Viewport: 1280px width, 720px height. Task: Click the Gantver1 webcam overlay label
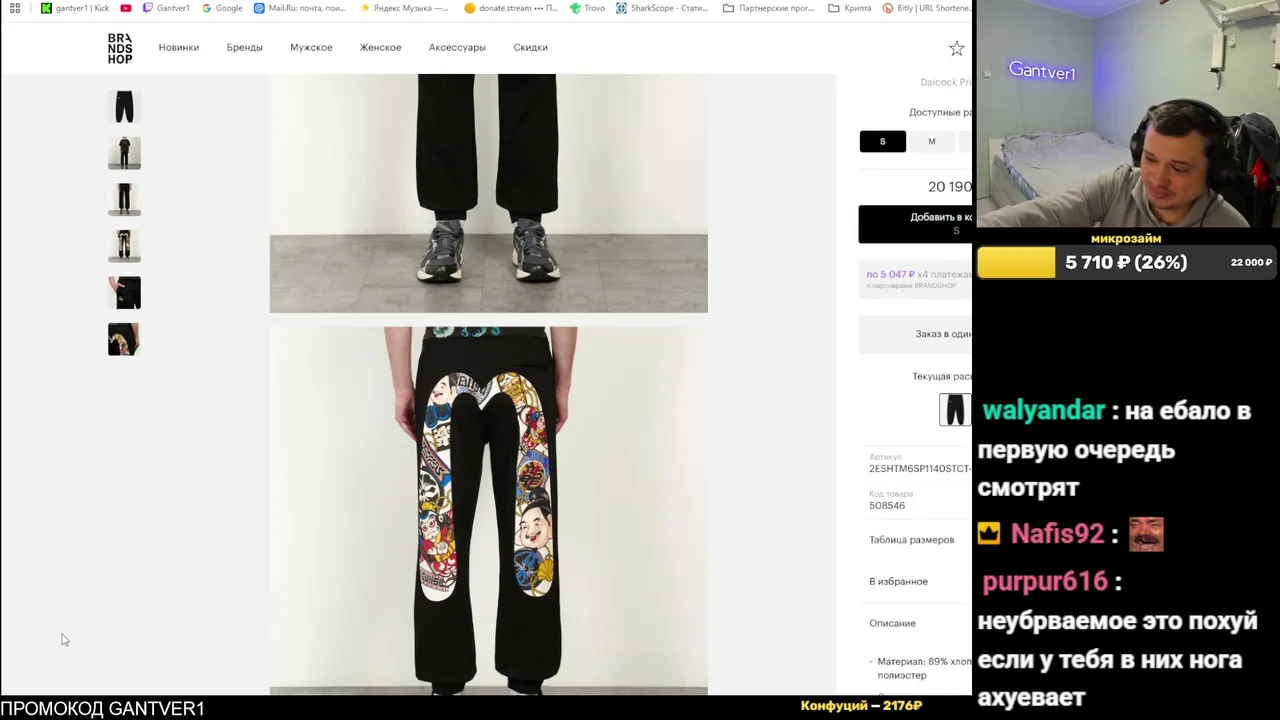pyautogui.click(x=1042, y=72)
